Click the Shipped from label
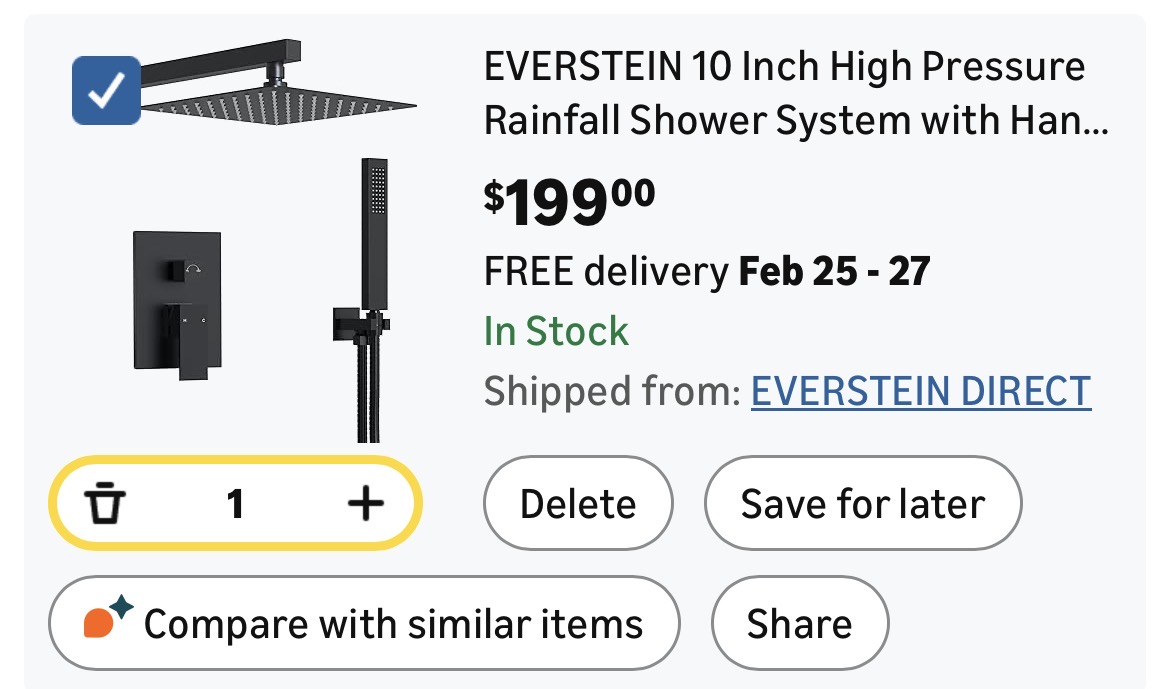 click(611, 391)
